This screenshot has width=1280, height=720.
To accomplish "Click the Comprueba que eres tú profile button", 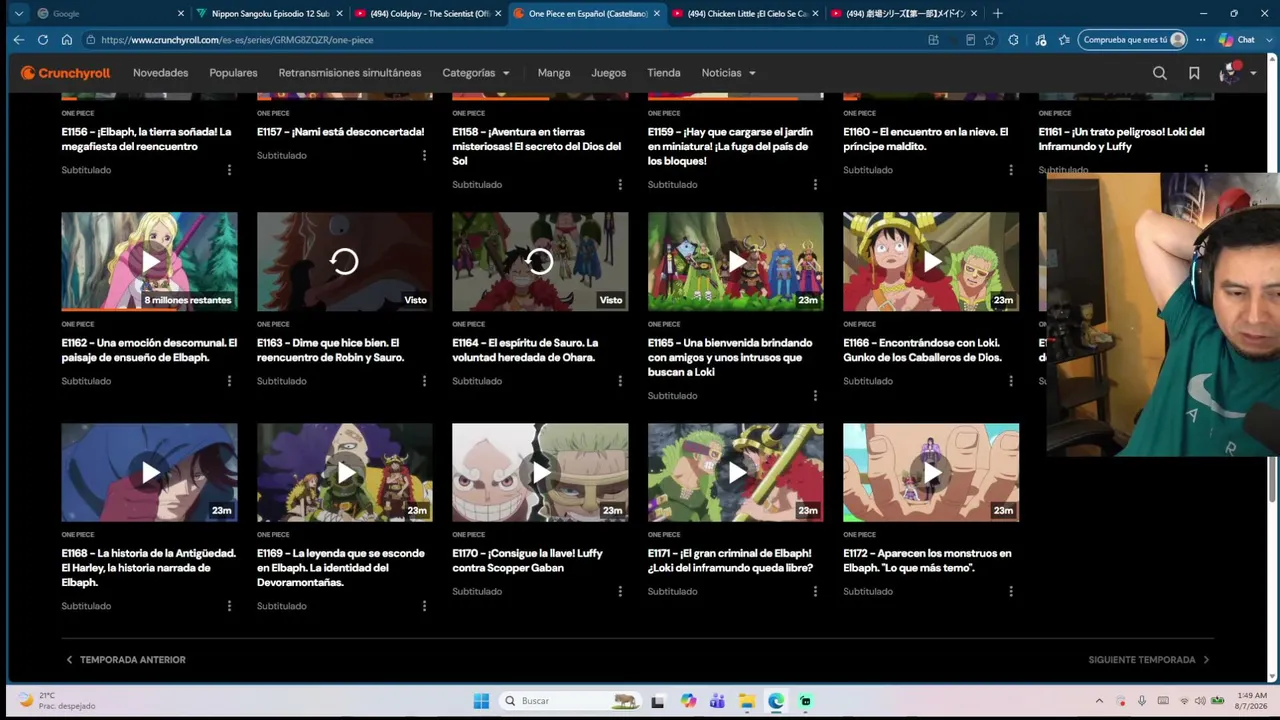I will tap(1134, 40).
